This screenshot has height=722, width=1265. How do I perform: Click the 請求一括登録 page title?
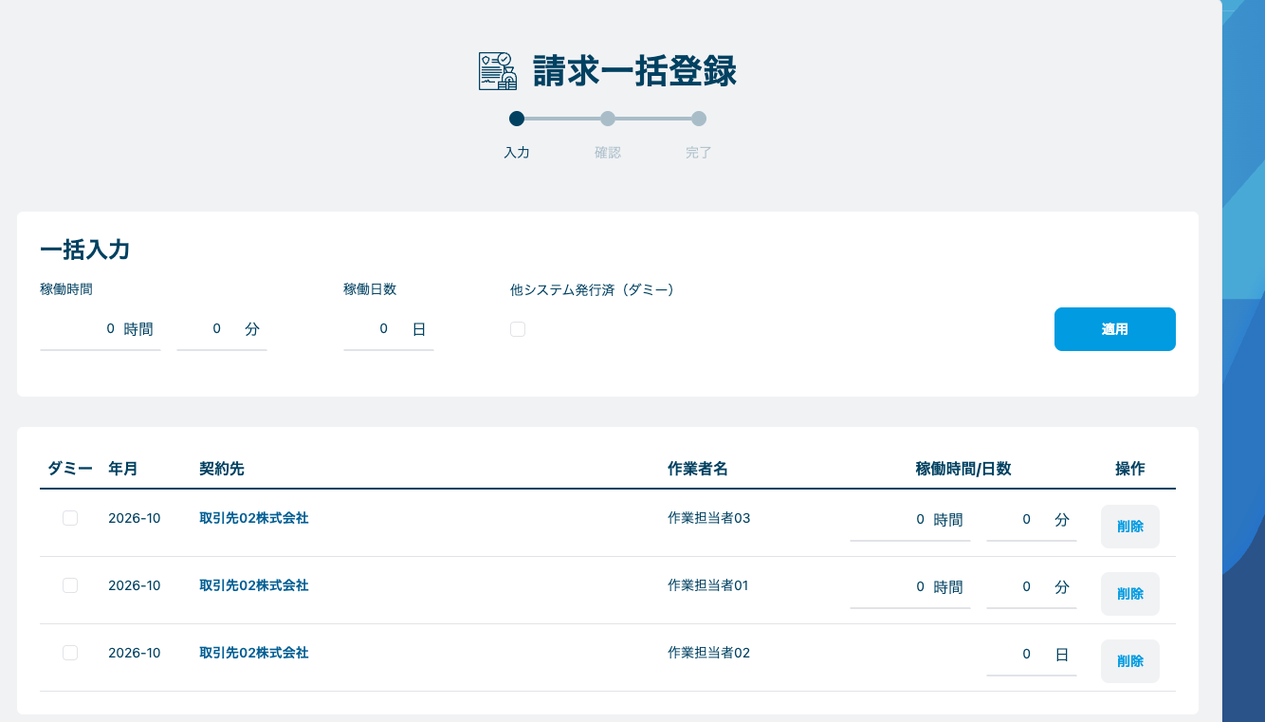pos(635,71)
